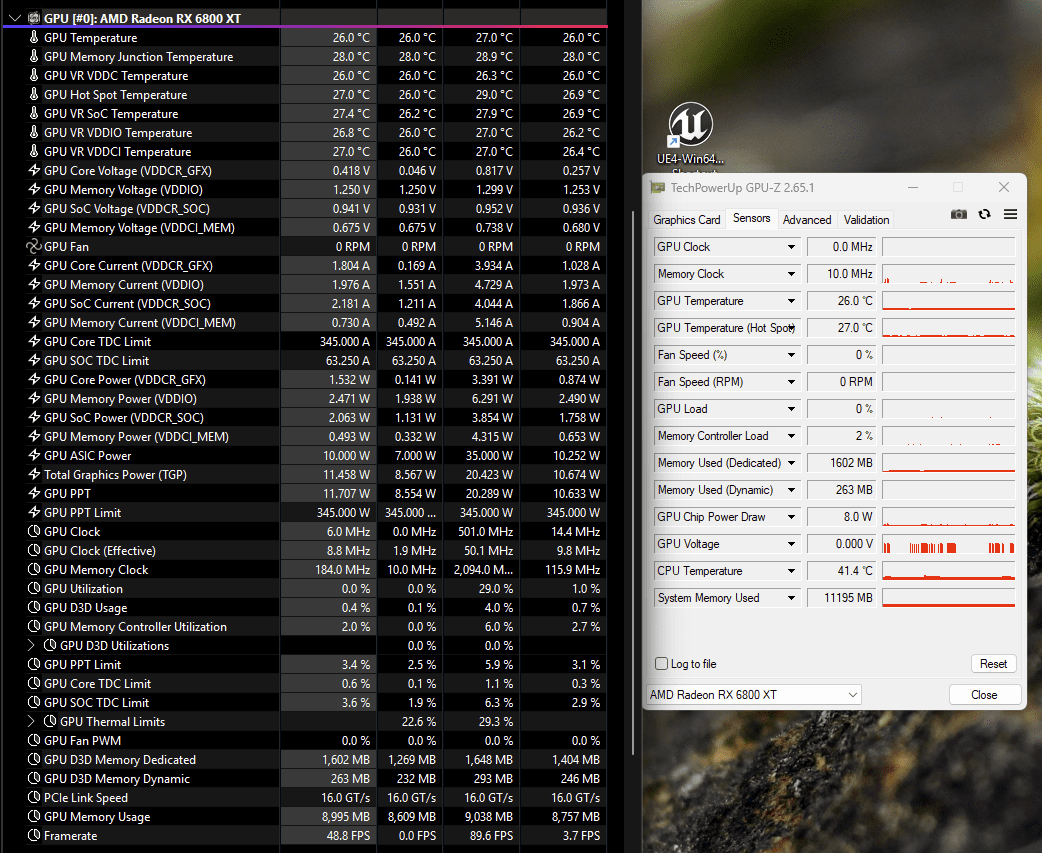The height and width of the screenshot is (853, 1042).
Task: Open the Fan Speed (RPM) sensor dropdown
Action: coord(791,382)
